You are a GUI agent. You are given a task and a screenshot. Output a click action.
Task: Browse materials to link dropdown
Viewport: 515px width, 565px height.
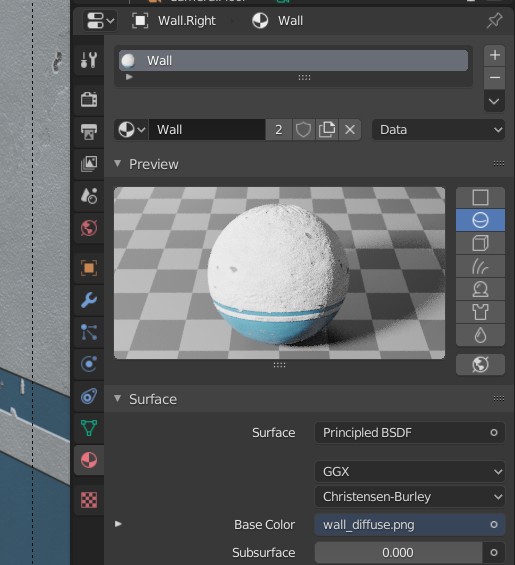tap(132, 130)
